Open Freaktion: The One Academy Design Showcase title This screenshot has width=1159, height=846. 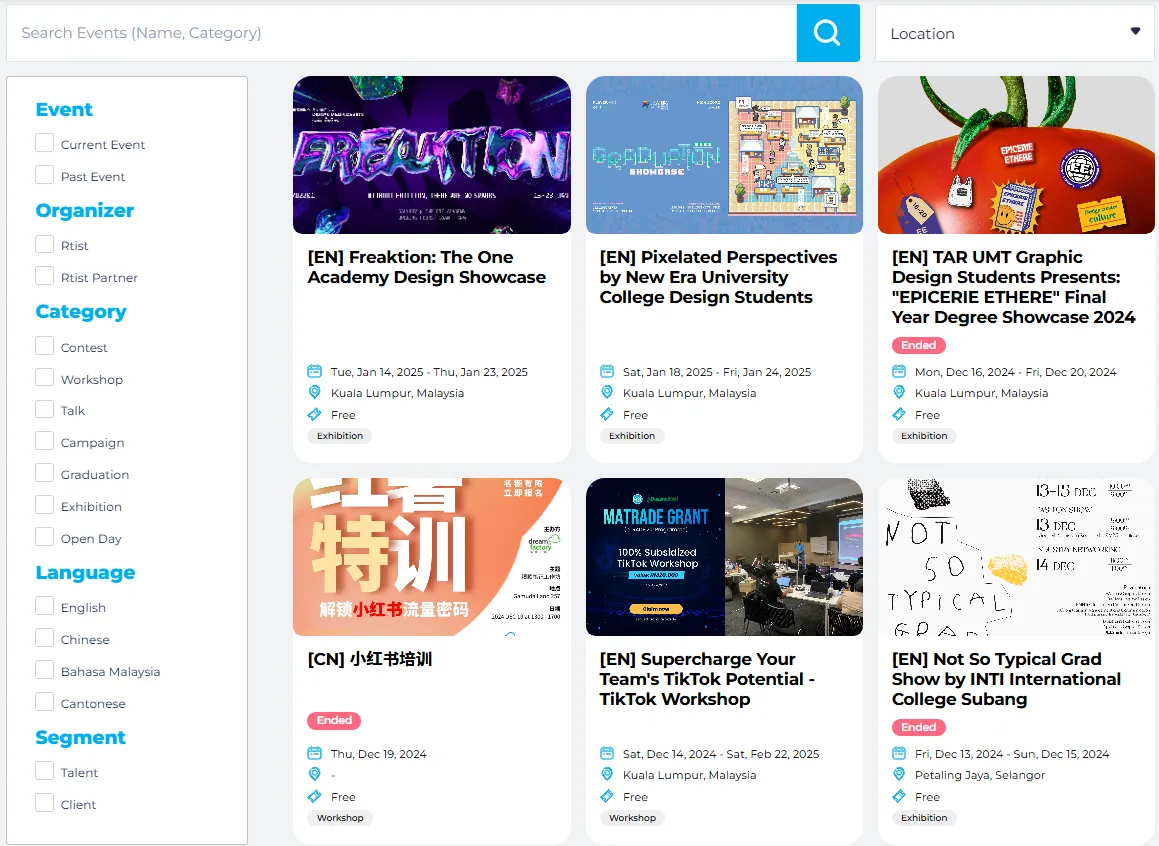(426, 267)
